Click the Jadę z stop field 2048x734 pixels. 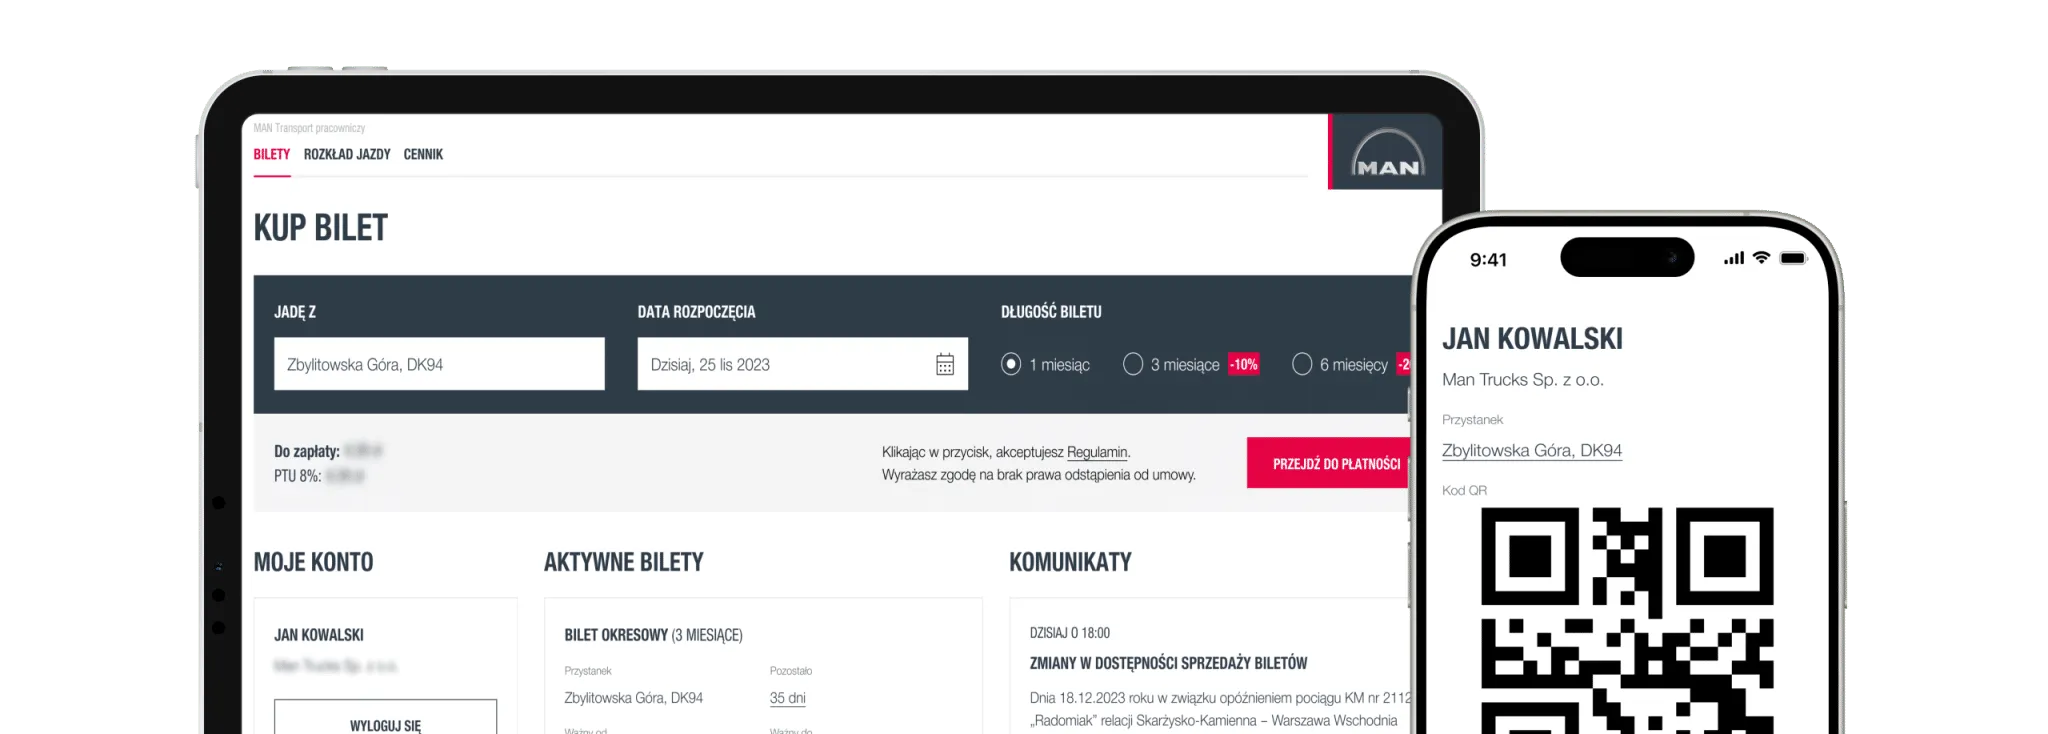(x=439, y=364)
